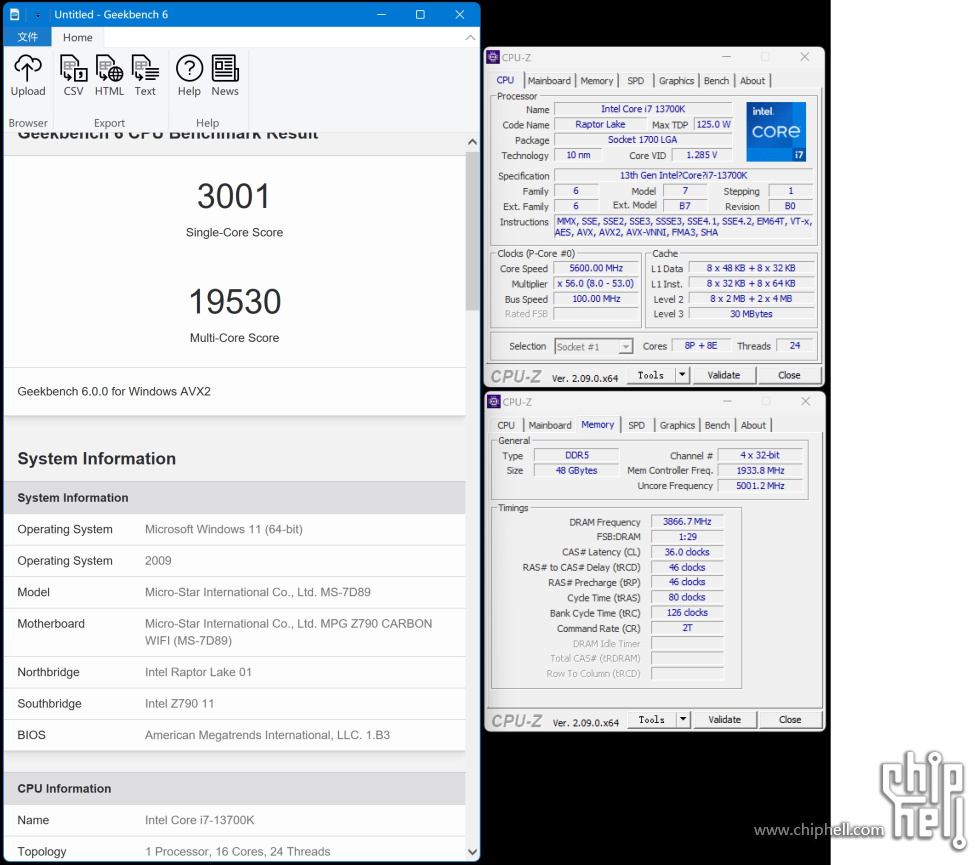Click the Memory Size 48 GBytes value
This screenshot has width=980, height=865.
576,471
